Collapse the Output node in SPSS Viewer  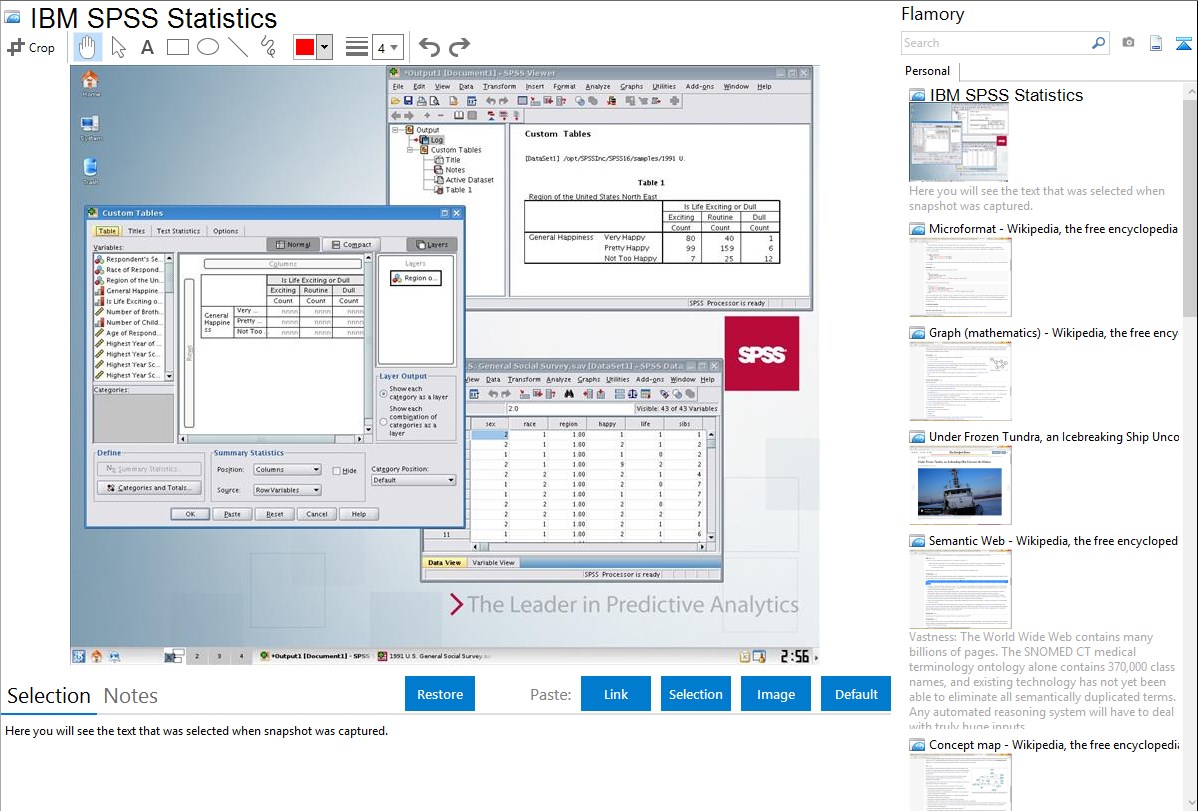(x=396, y=130)
